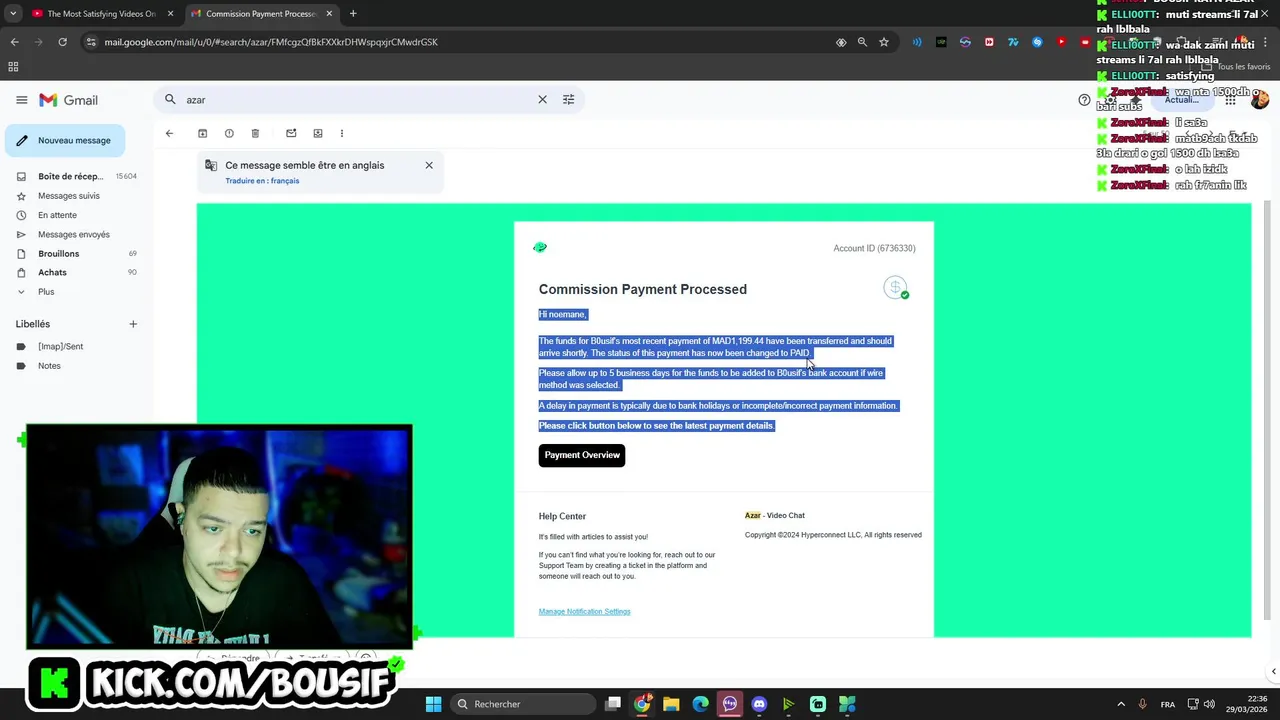Click the Payment Overview button

[x=582, y=455]
